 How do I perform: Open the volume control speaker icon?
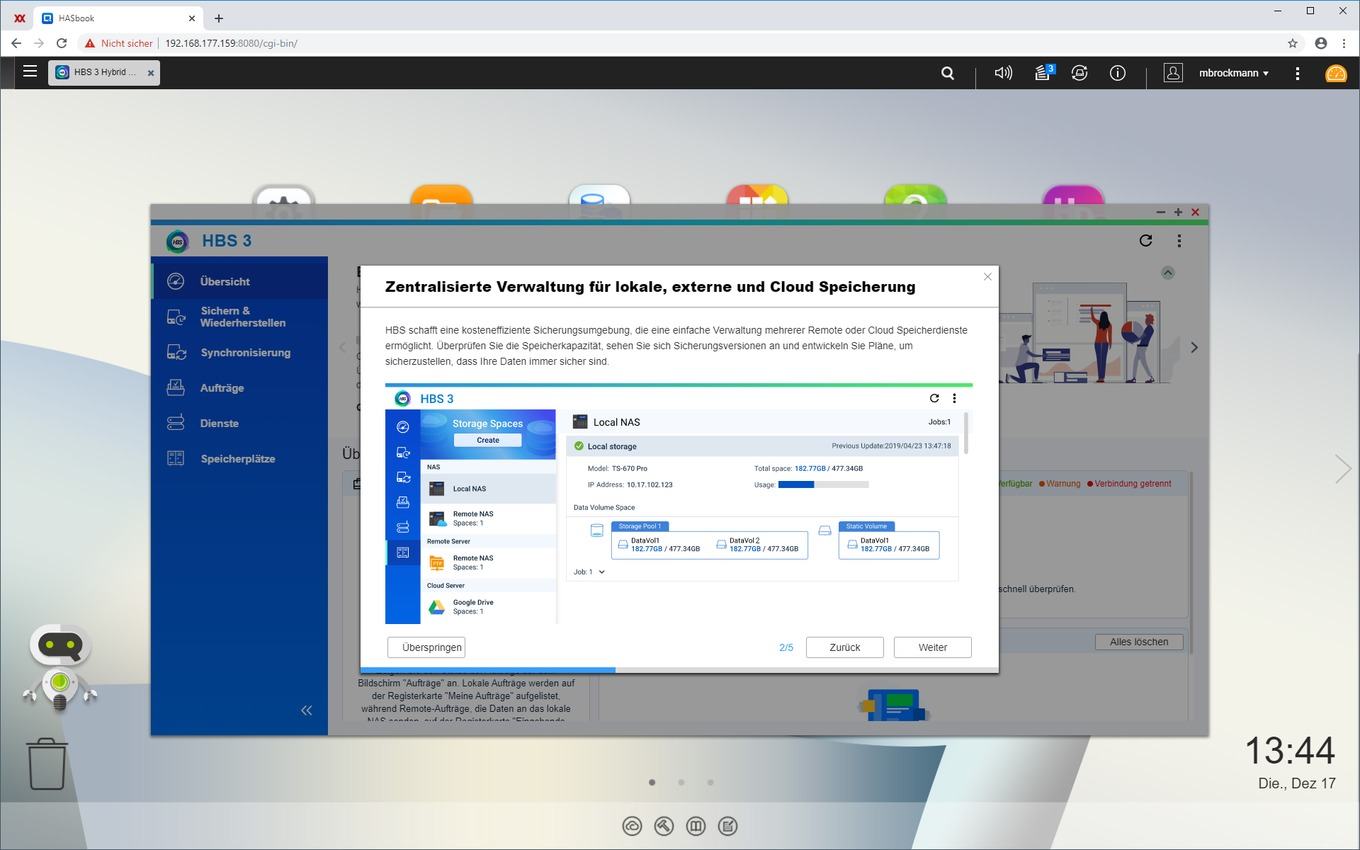click(1003, 73)
